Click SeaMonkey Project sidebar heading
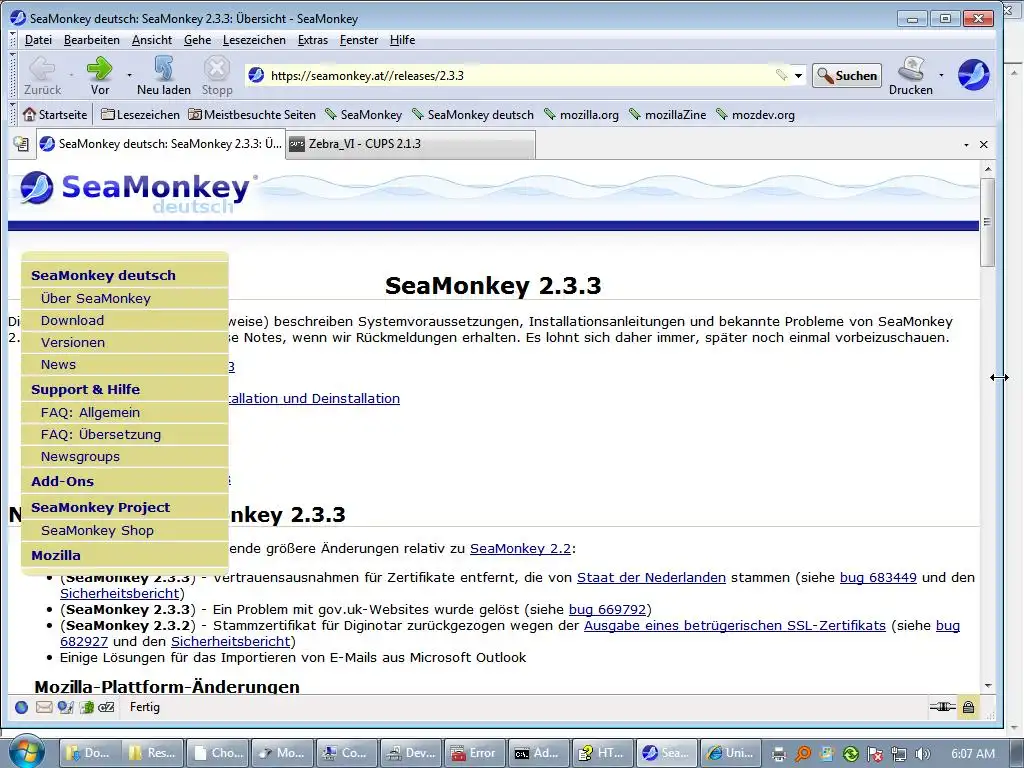This screenshot has width=1024, height=768. click(100, 507)
